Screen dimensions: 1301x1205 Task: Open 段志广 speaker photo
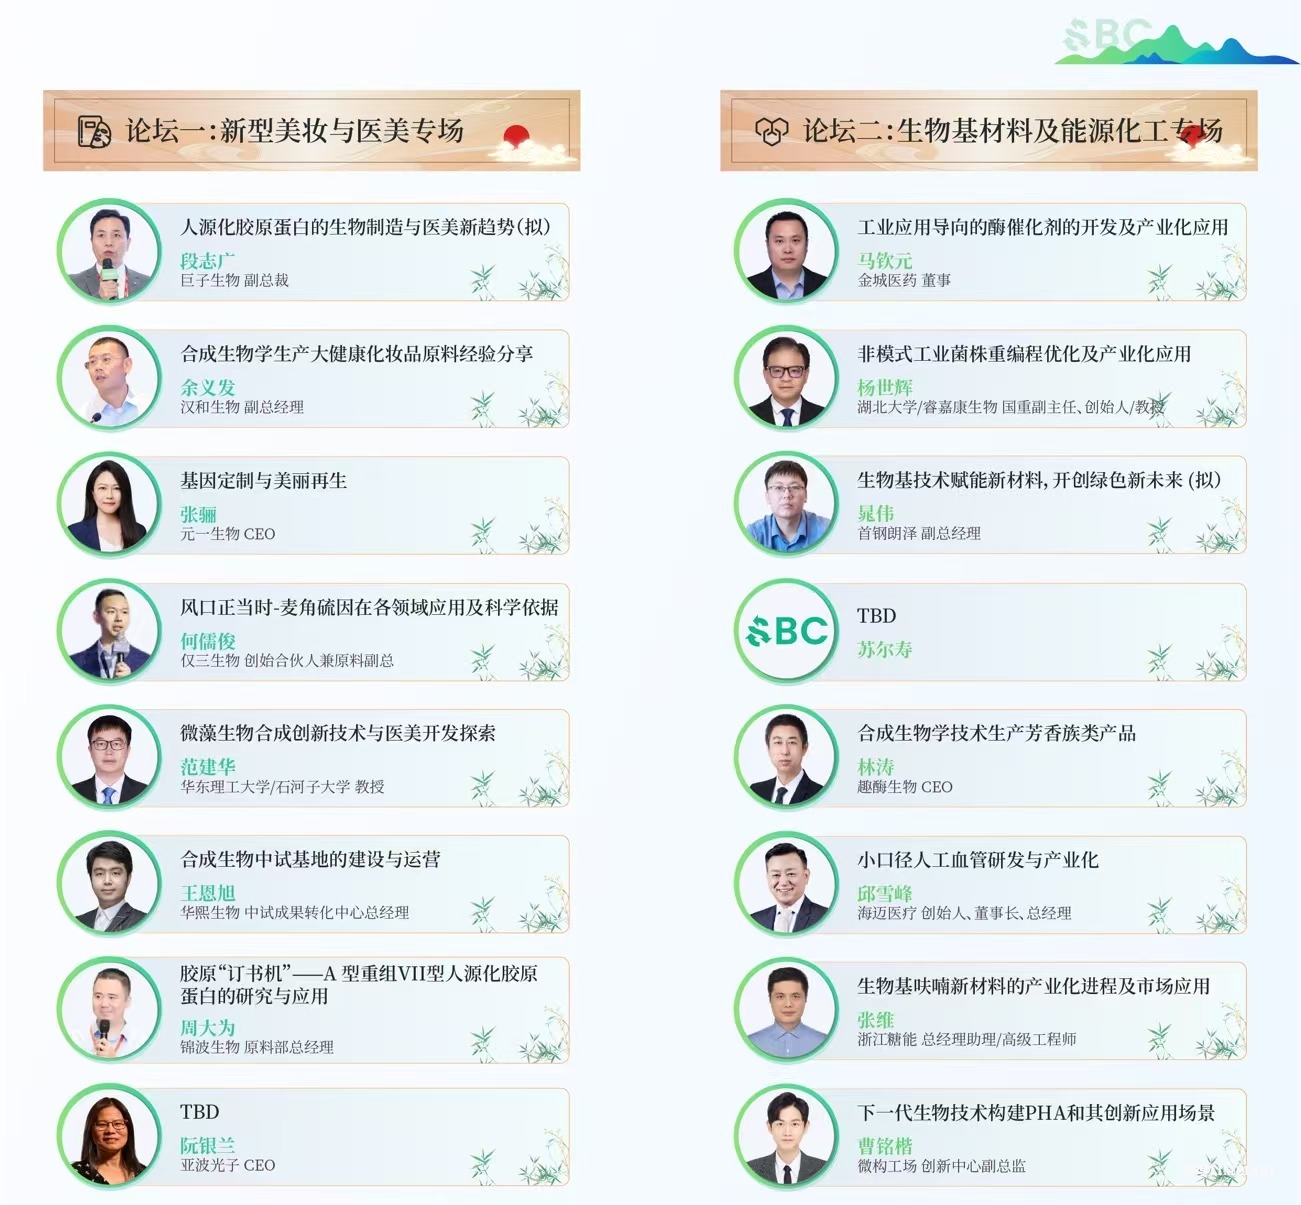coord(110,251)
